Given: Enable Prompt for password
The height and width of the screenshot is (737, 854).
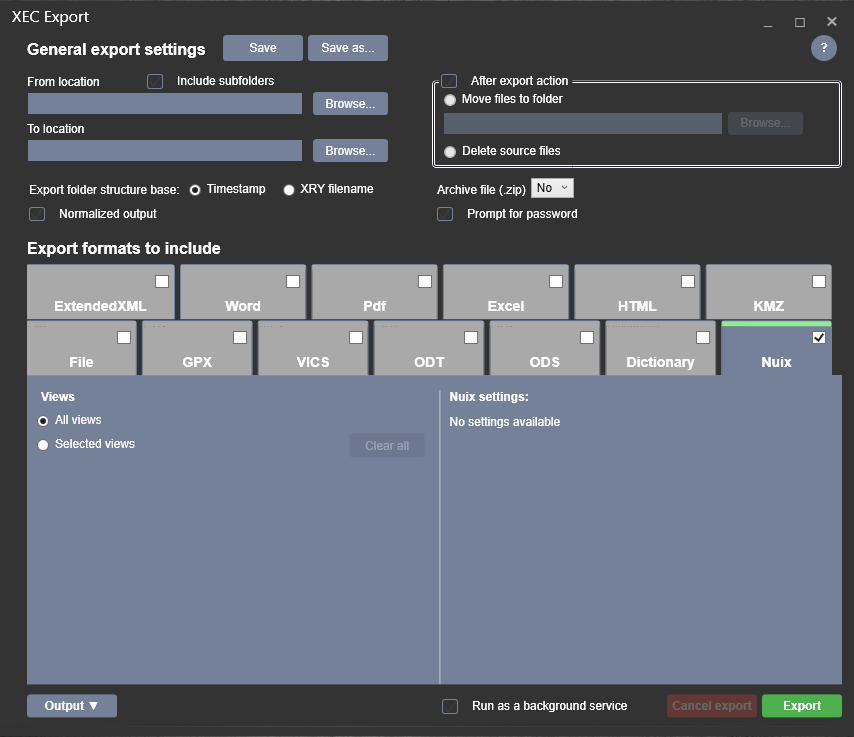Looking at the screenshot, I should 444,213.
